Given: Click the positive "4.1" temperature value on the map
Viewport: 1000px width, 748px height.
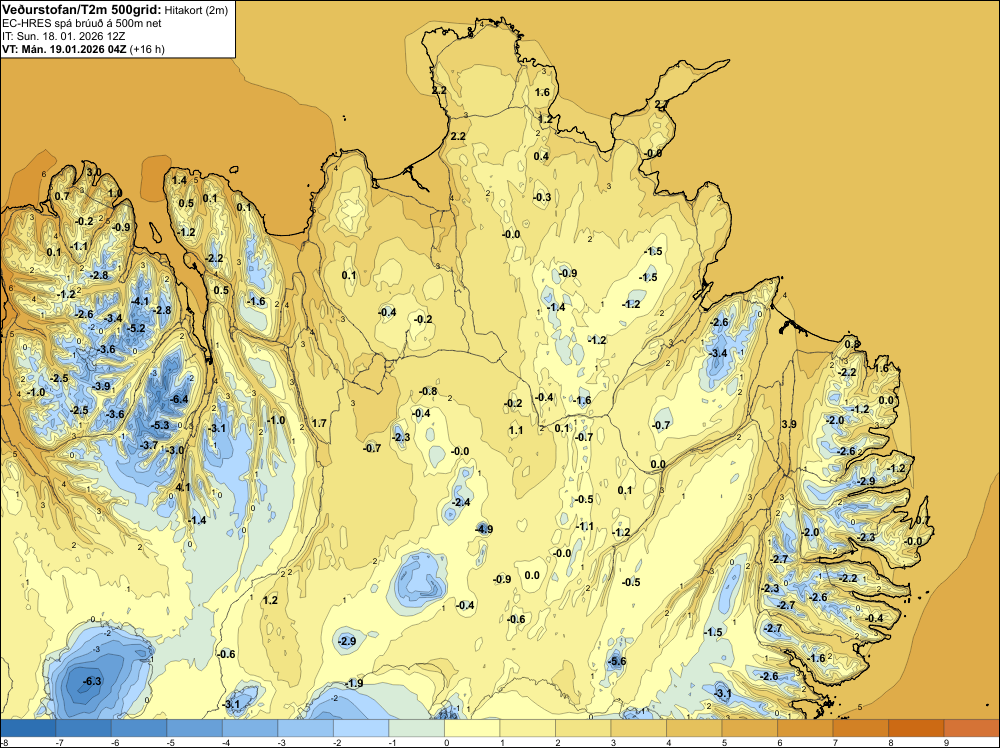Looking at the screenshot, I should [x=182, y=487].
